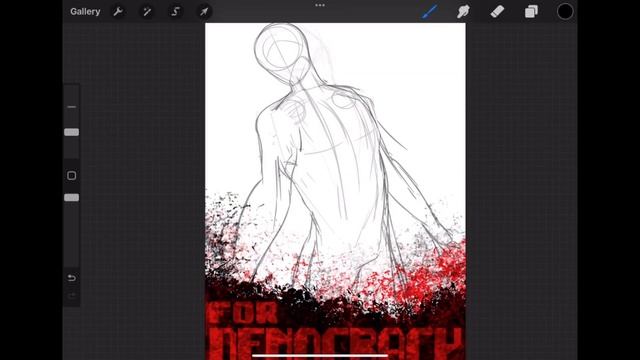Undo the last stroke with sidebar arrow
This screenshot has width=640, height=360.
[x=71, y=278]
